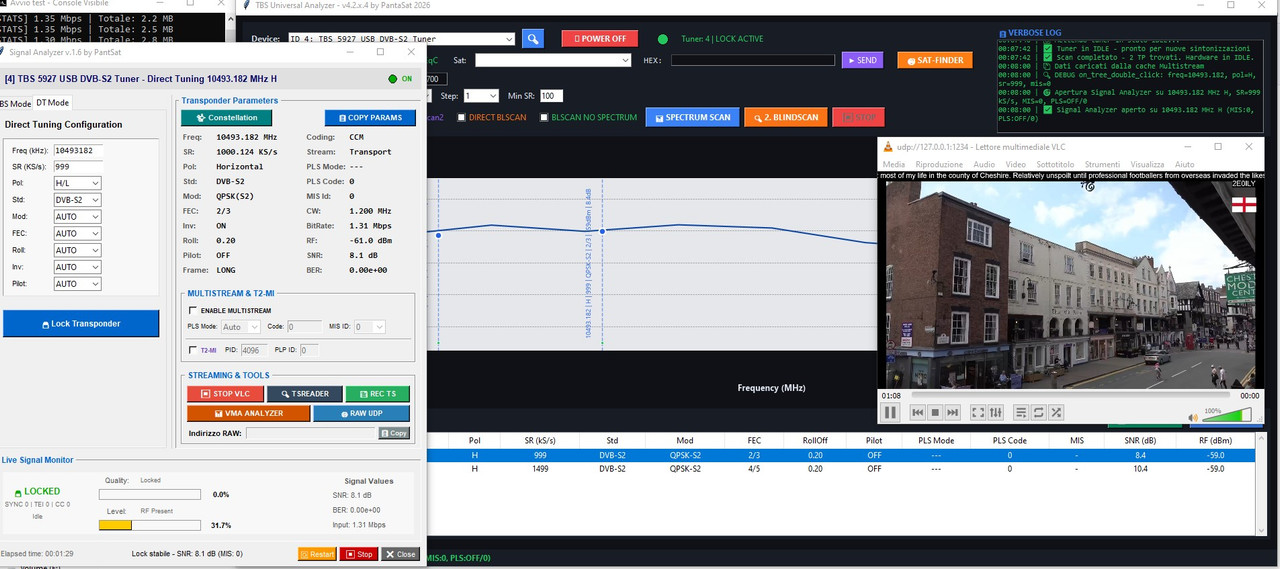
Task: Click the Freq (kHz) input field
Action: point(78,150)
